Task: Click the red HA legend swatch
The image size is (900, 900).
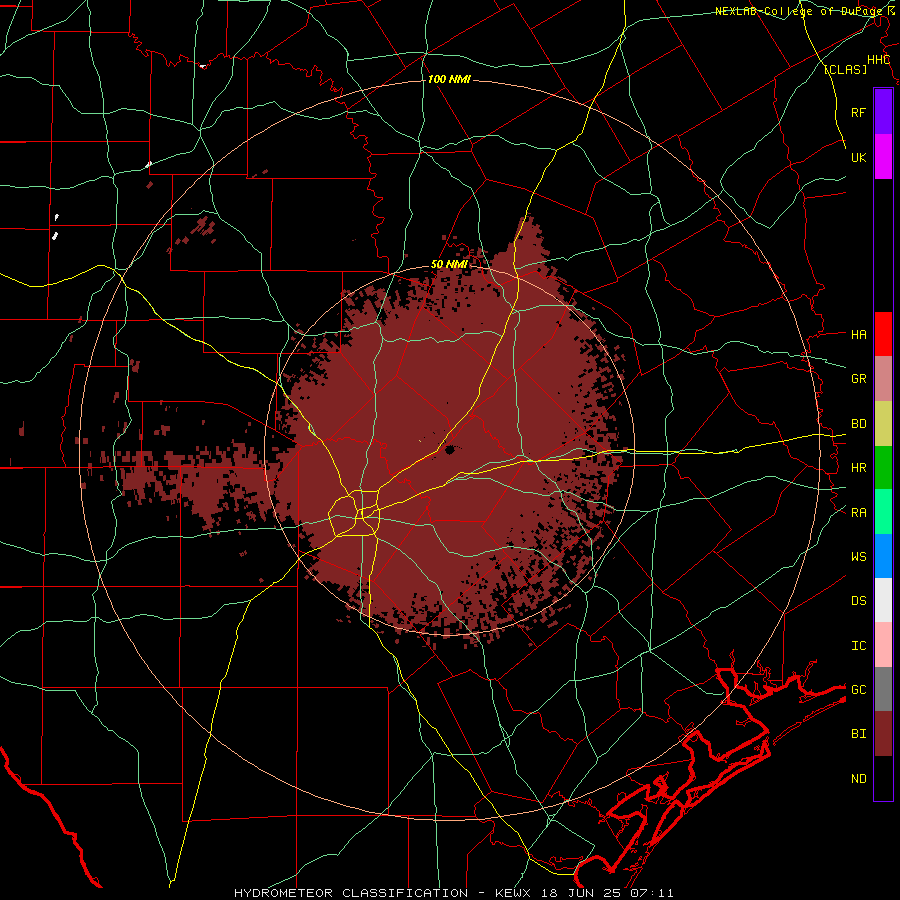Action: coord(883,334)
